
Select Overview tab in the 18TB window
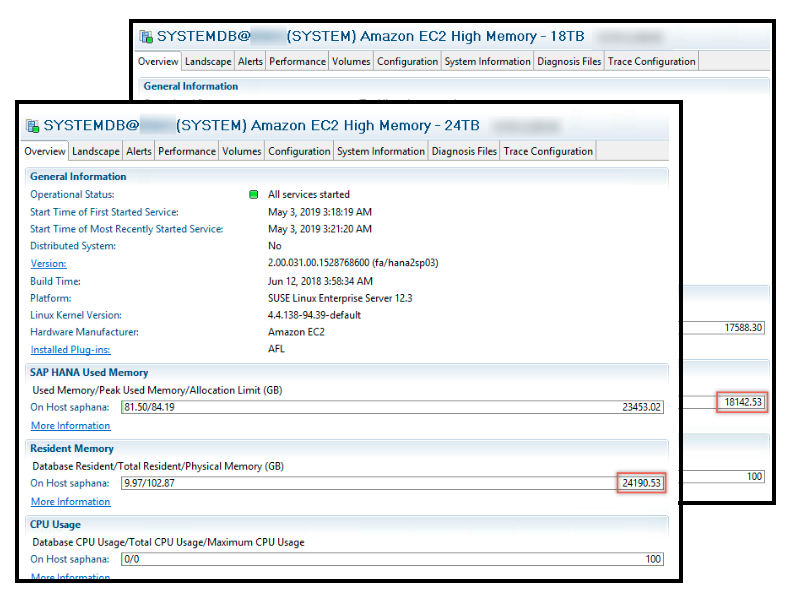(158, 62)
